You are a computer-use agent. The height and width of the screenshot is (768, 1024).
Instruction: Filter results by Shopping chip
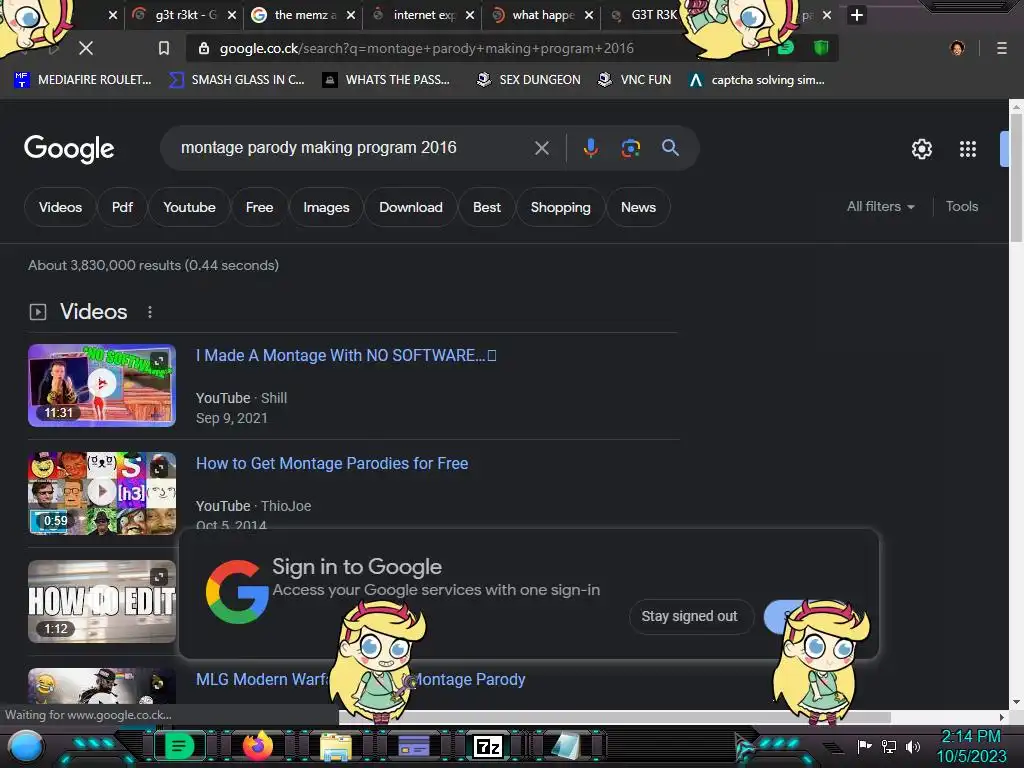coord(560,207)
